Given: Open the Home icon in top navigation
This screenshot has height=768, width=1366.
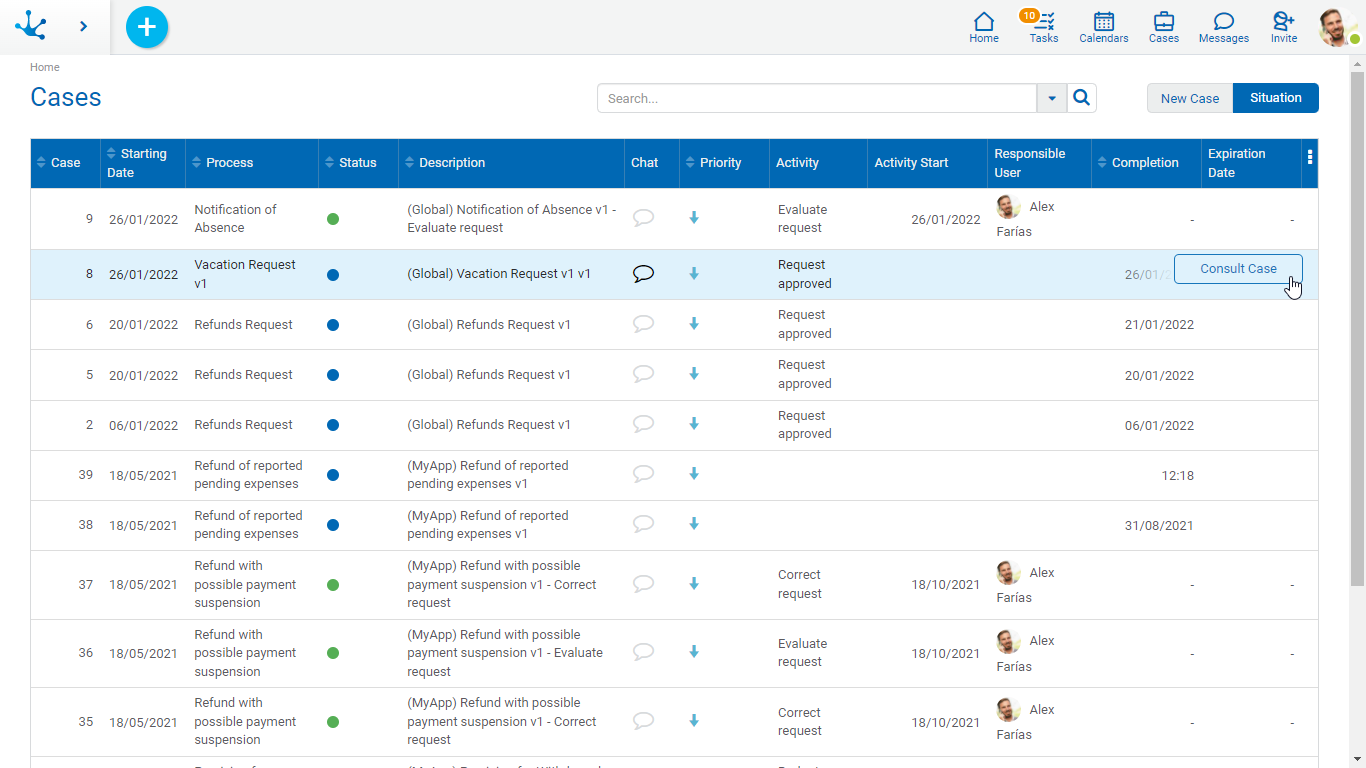Looking at the screenshot, I should click(984, 27).
